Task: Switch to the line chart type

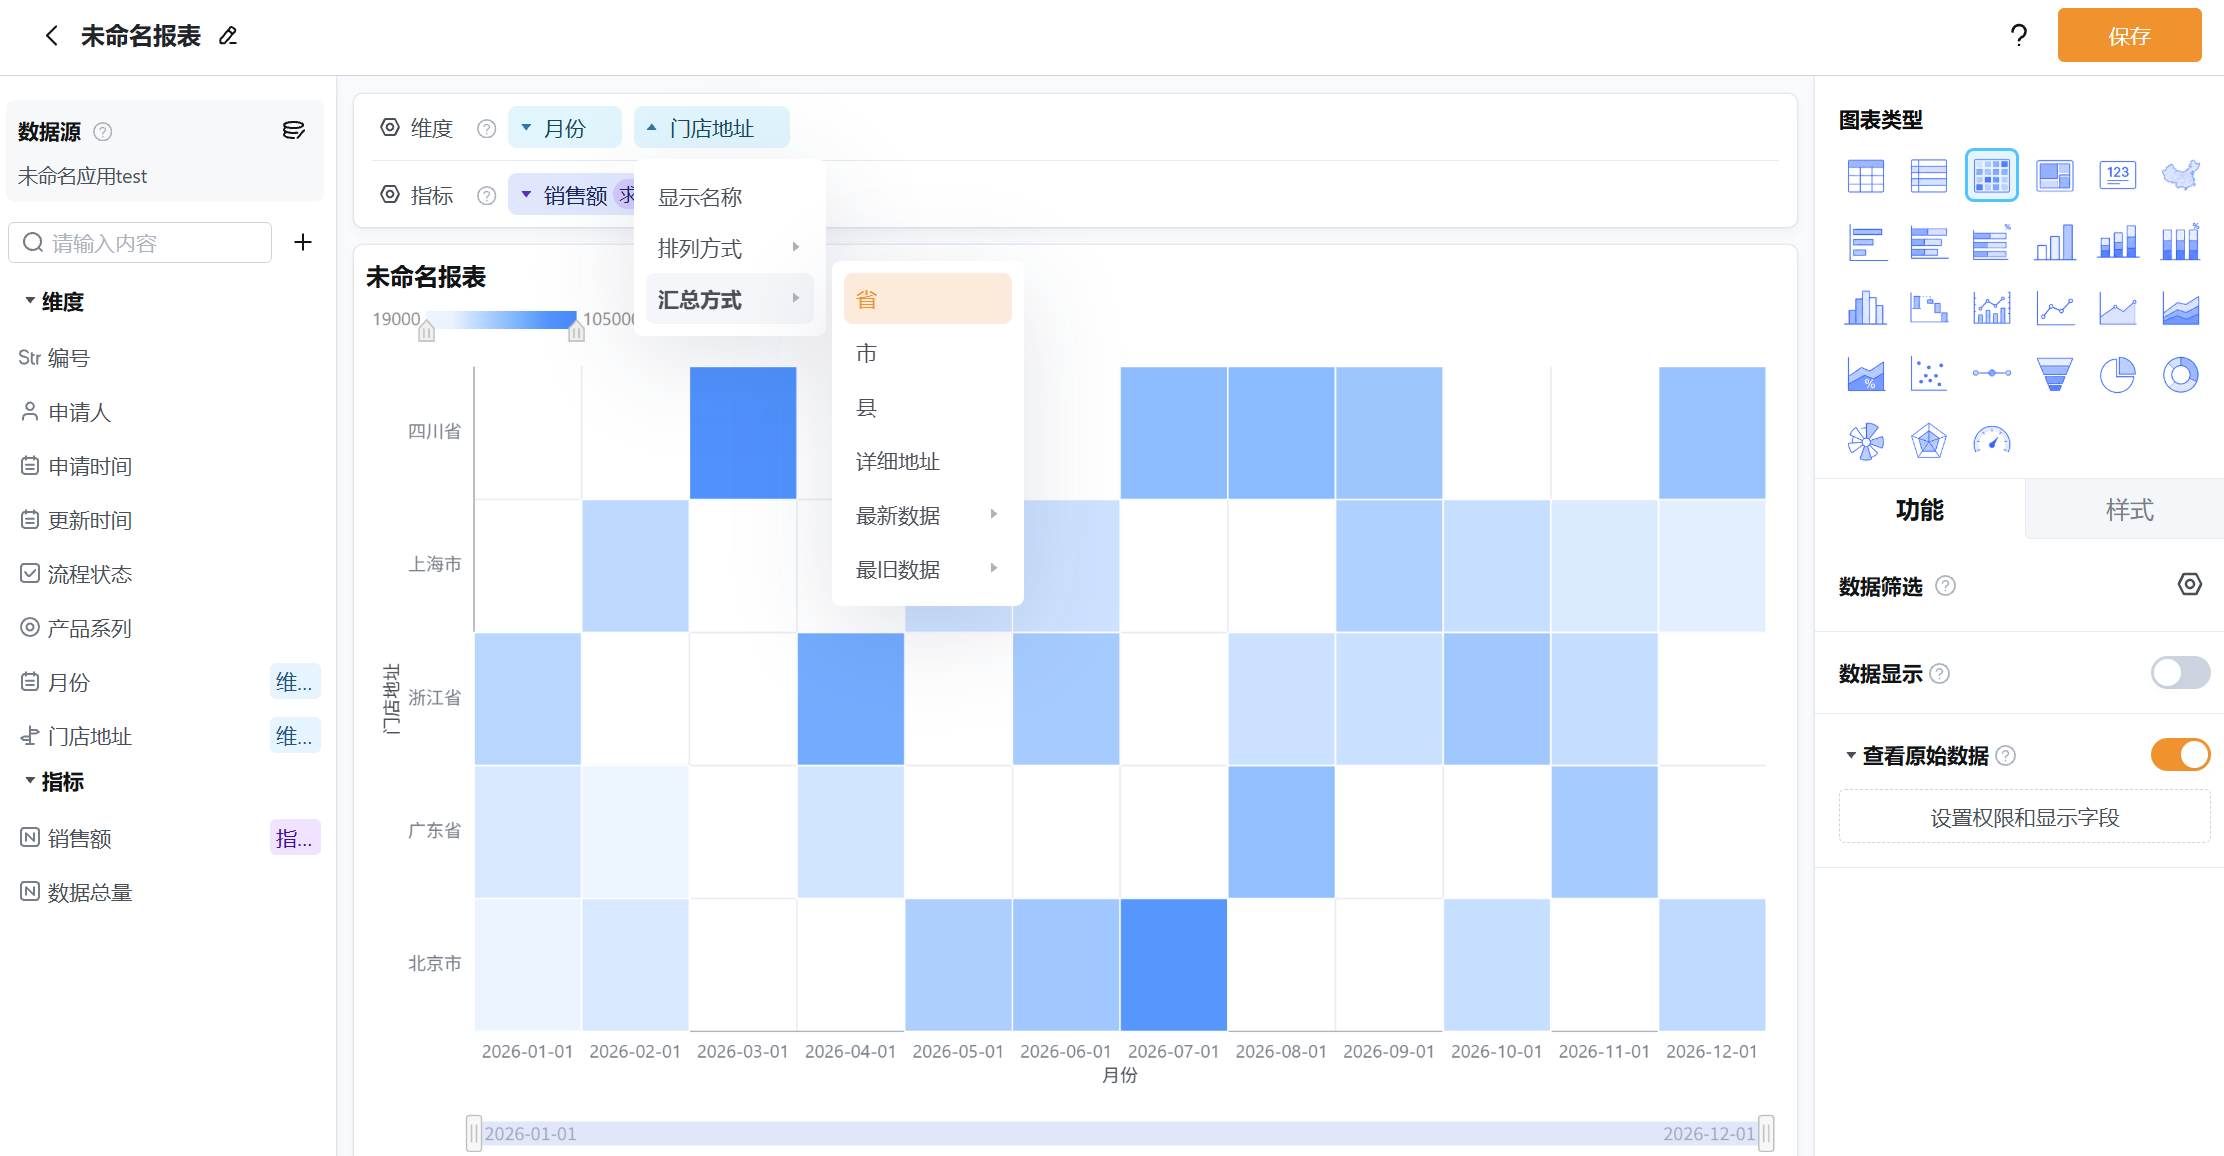Action: (2055, 309)
